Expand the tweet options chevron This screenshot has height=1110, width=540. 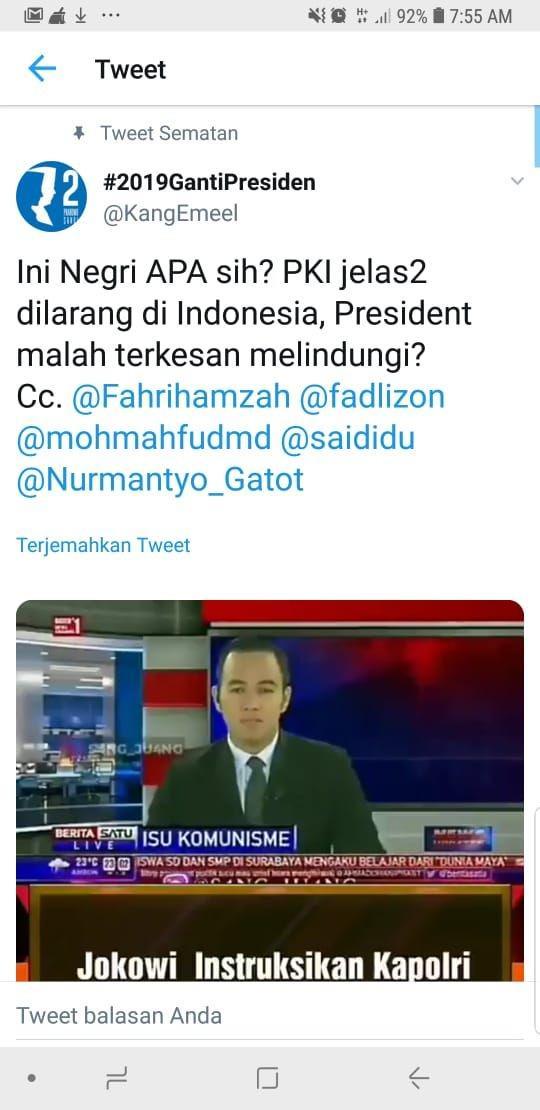517,181
